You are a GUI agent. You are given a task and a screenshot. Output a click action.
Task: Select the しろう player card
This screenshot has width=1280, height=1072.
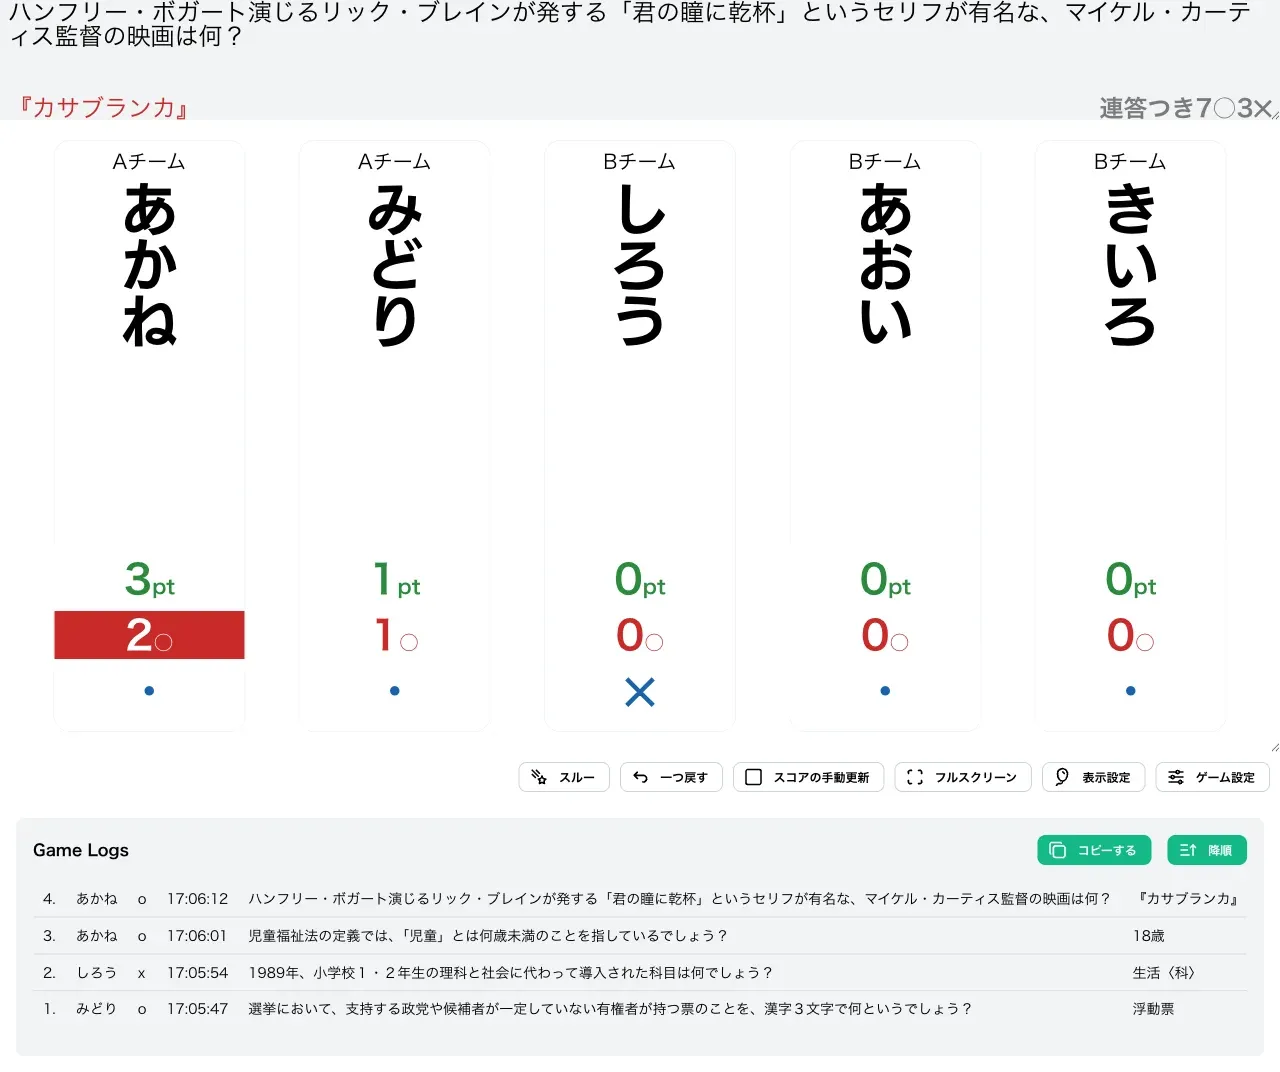[640, 436]
